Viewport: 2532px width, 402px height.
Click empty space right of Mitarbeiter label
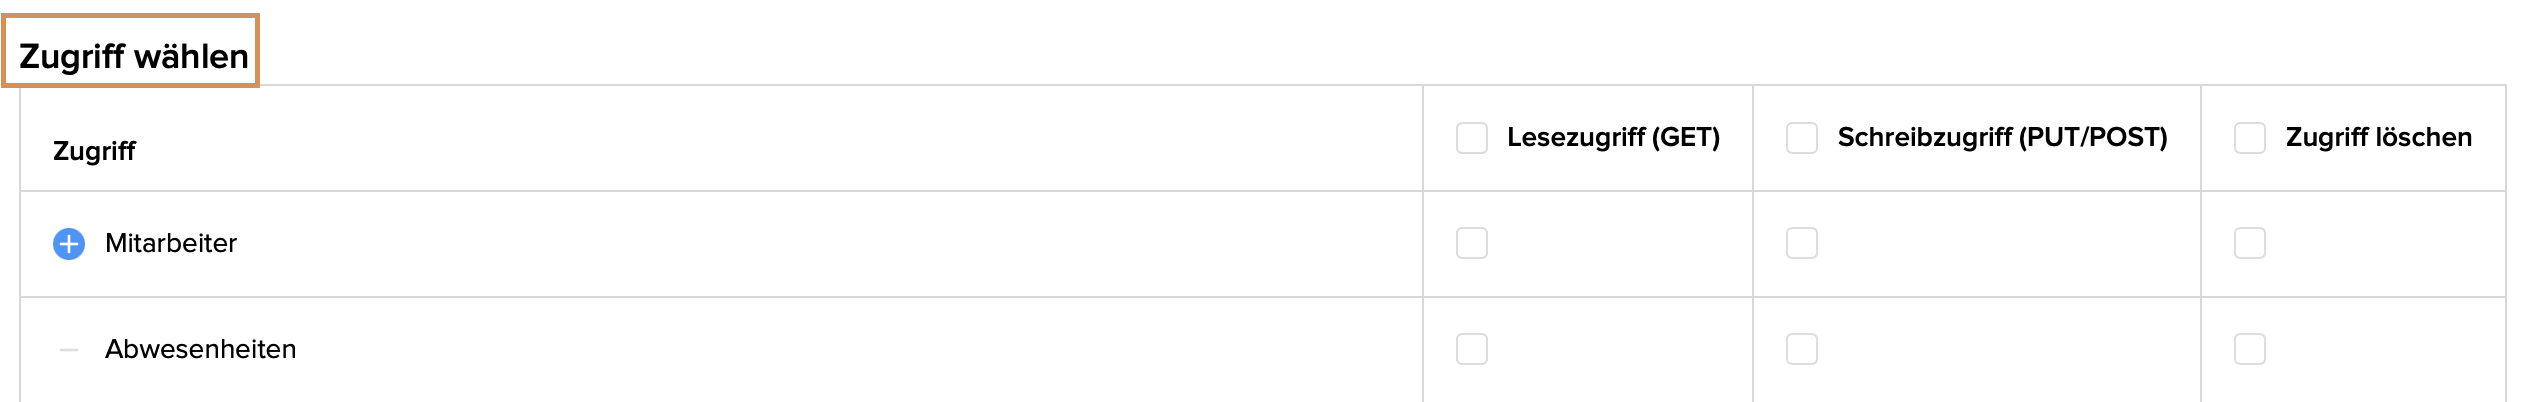coord(800,243)
